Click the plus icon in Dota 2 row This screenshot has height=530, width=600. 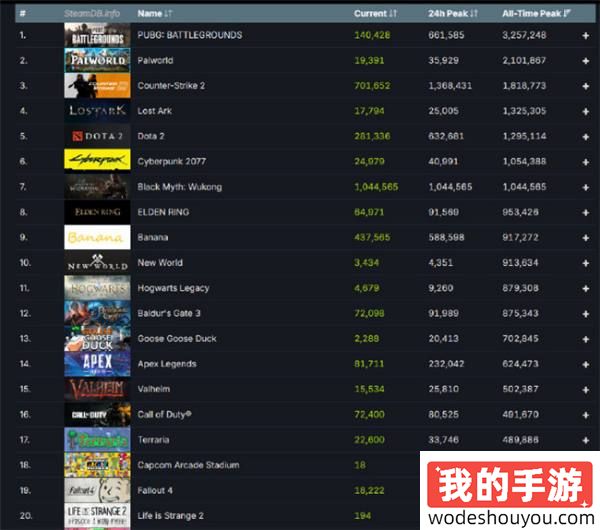click(x=585, y=137)
